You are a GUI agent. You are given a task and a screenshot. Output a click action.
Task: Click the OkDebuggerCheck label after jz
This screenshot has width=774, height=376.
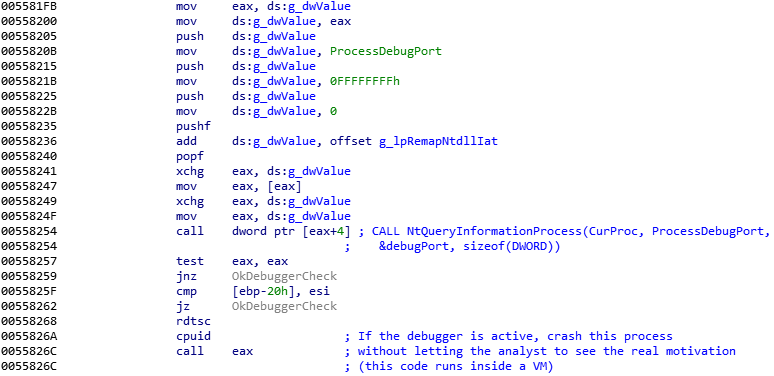284,306
